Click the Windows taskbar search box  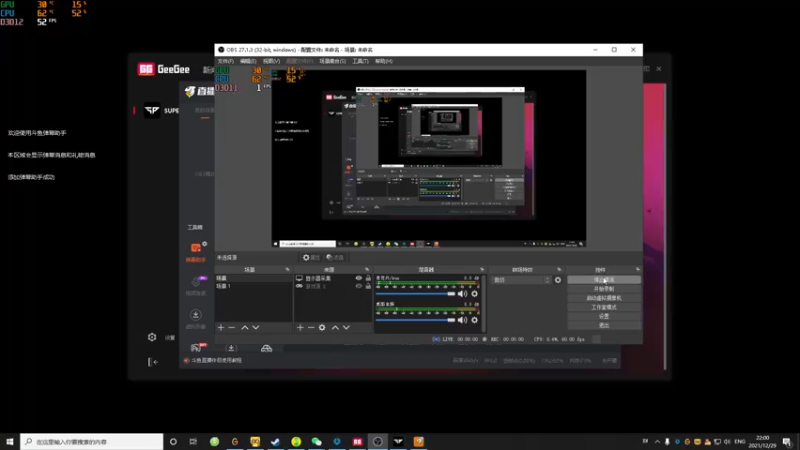point(92,442)
